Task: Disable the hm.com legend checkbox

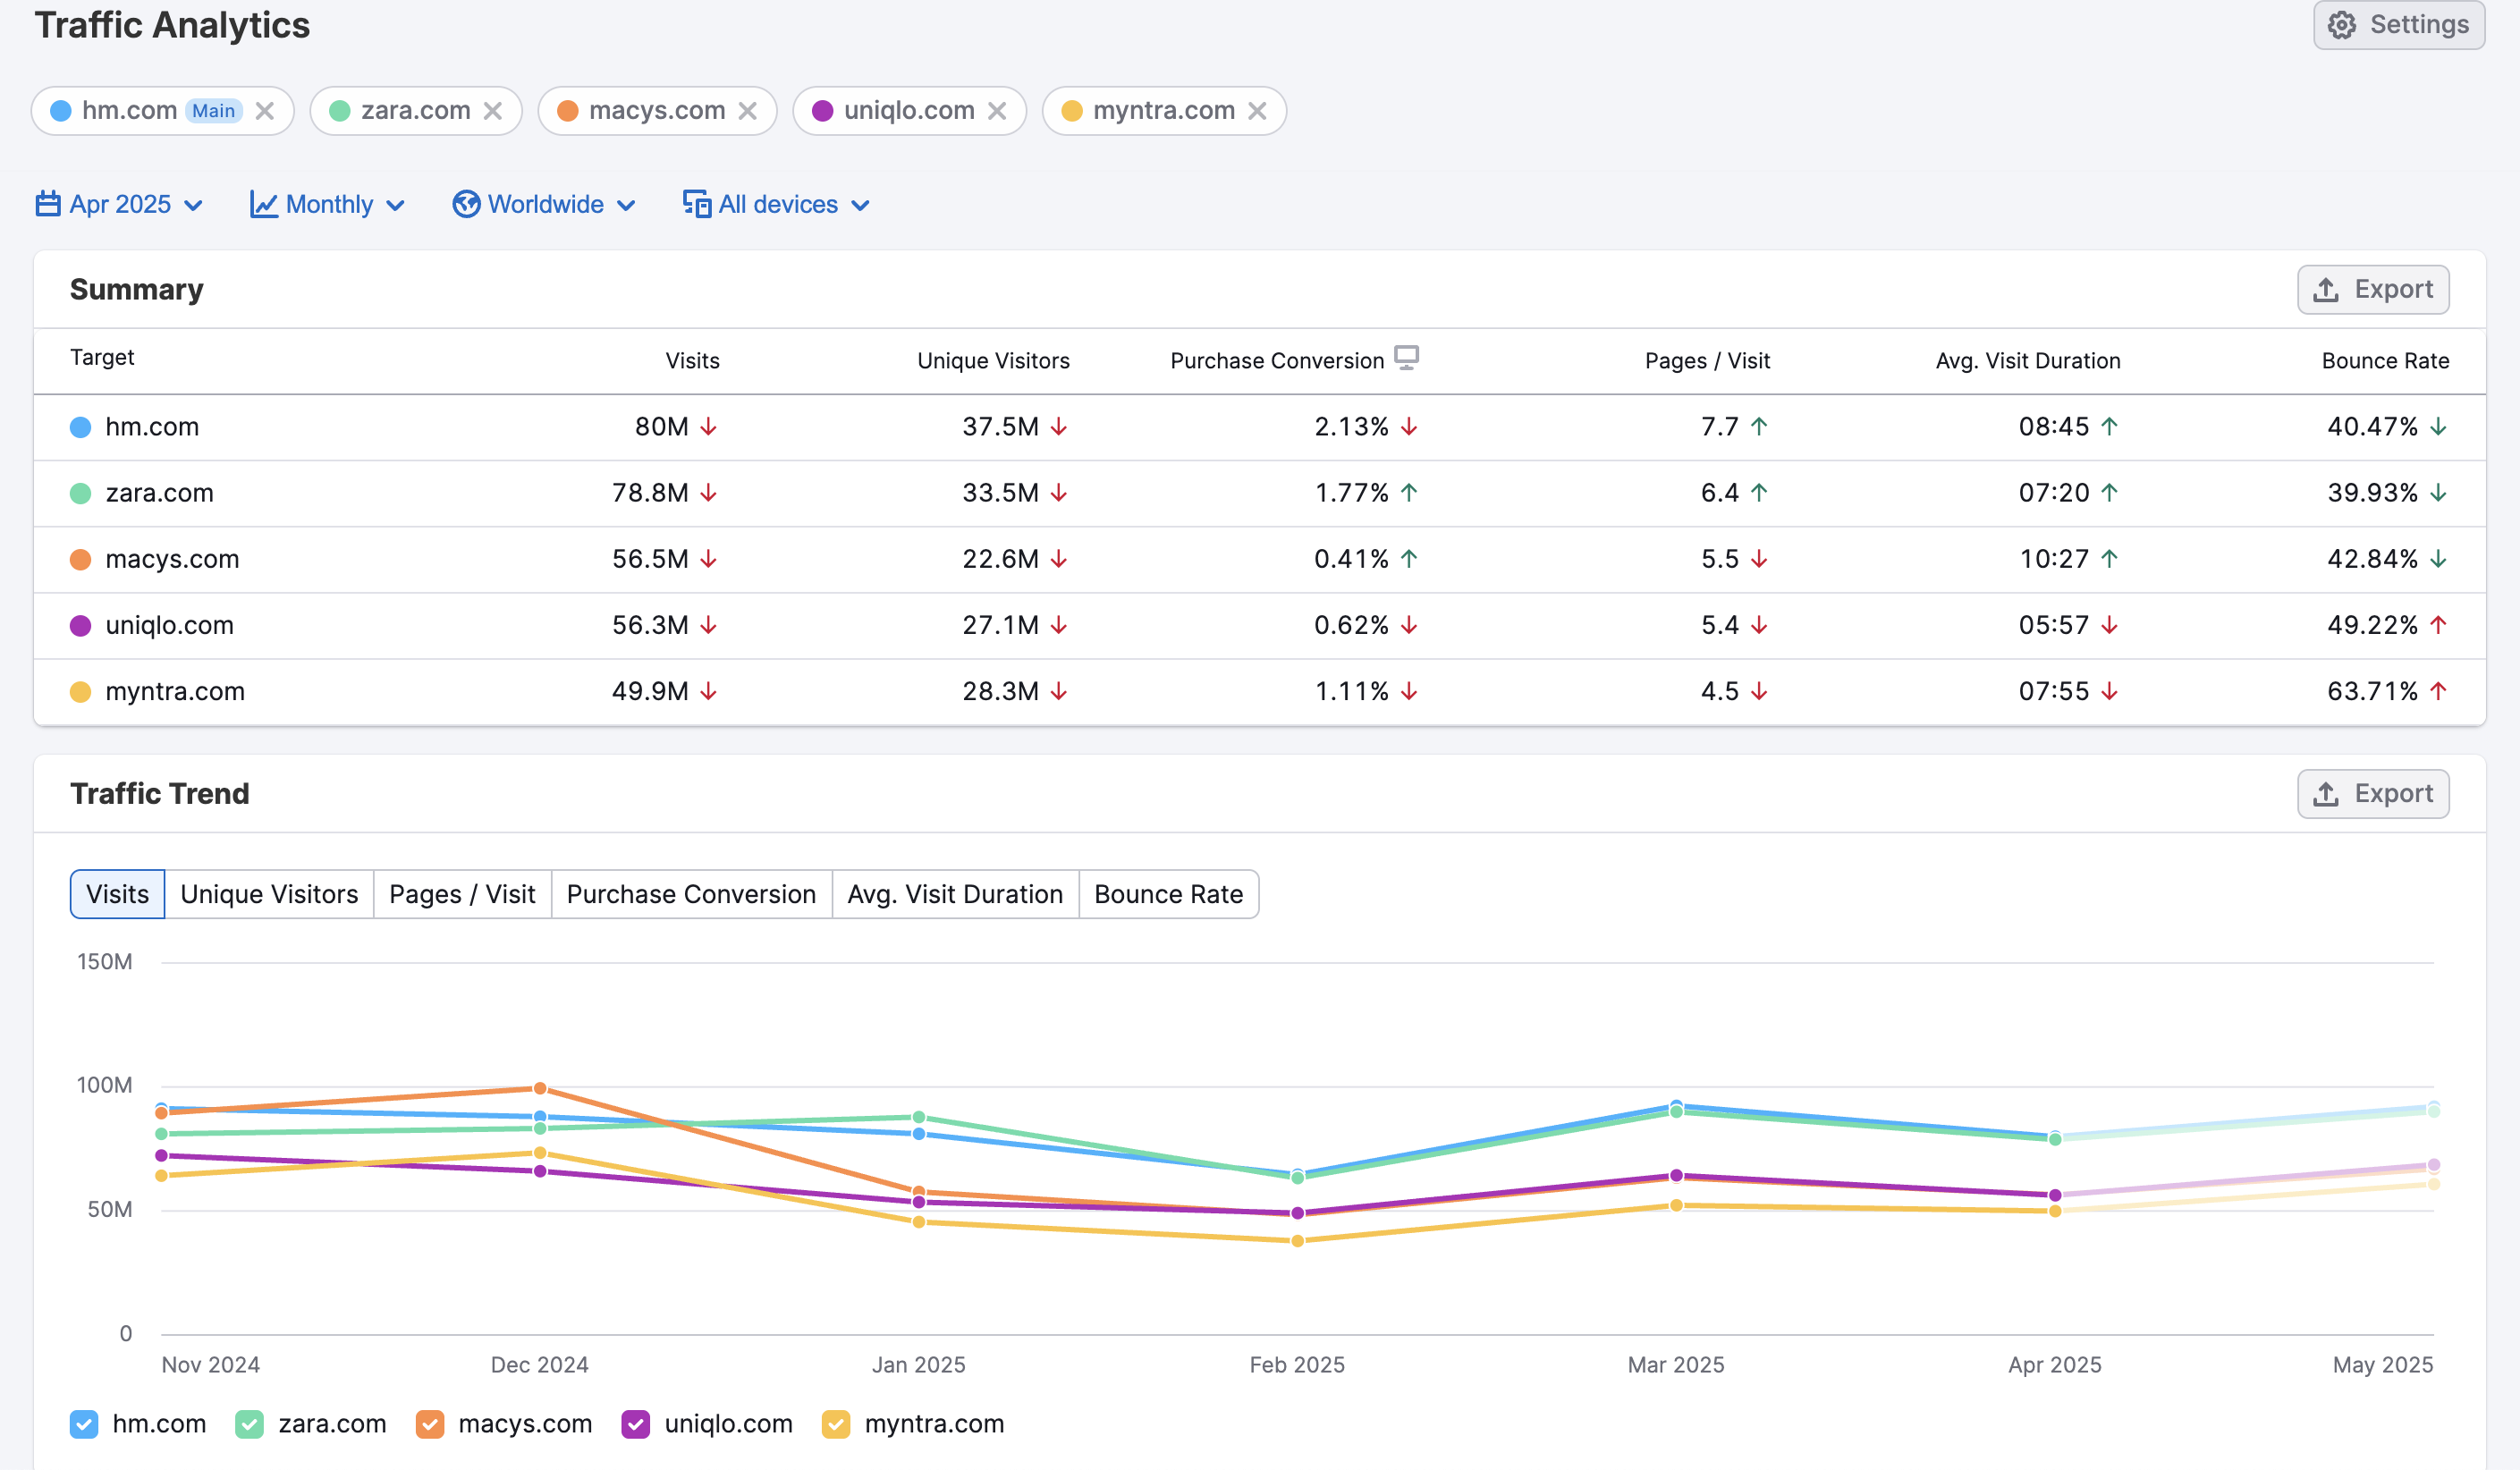Action: [84, 1424]
